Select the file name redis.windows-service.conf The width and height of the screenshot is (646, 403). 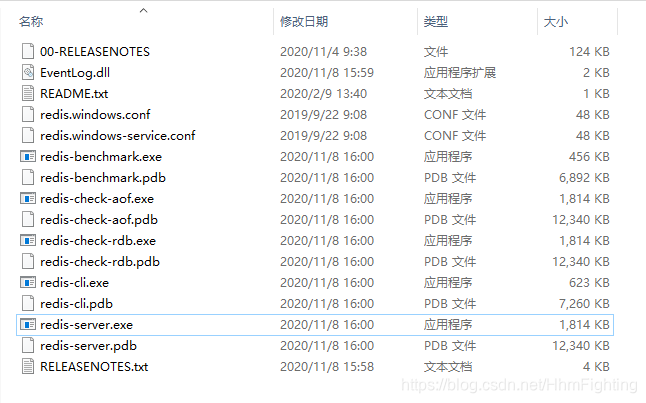[x=117, y=136]
